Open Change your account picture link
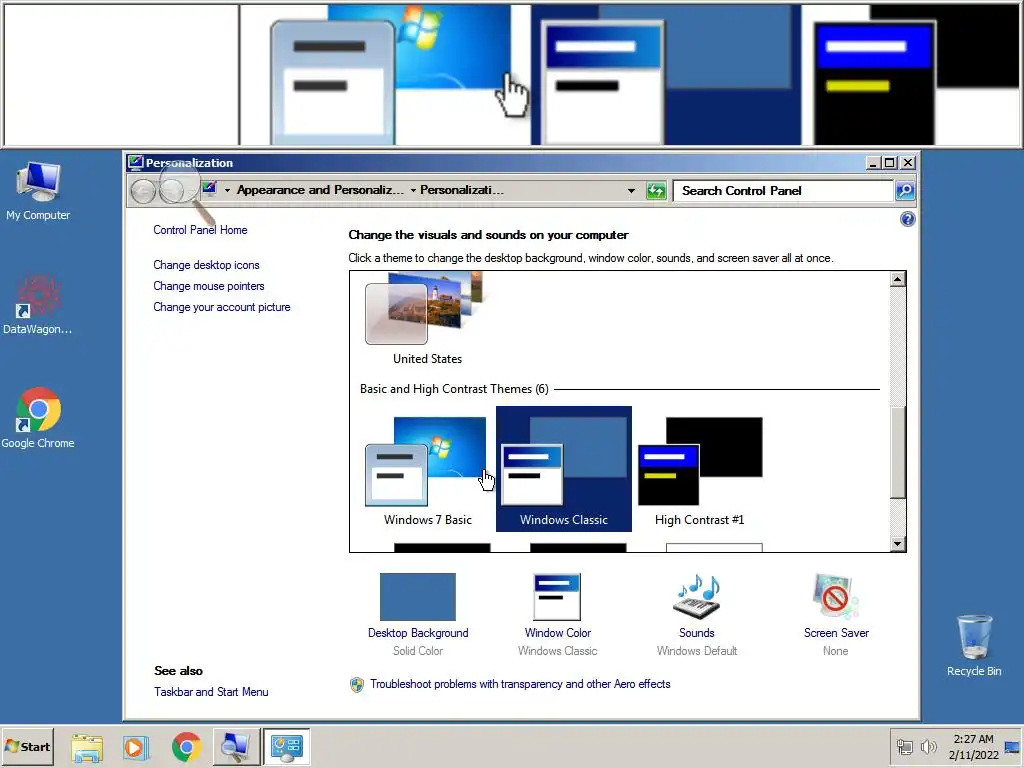 pos(221,307)
